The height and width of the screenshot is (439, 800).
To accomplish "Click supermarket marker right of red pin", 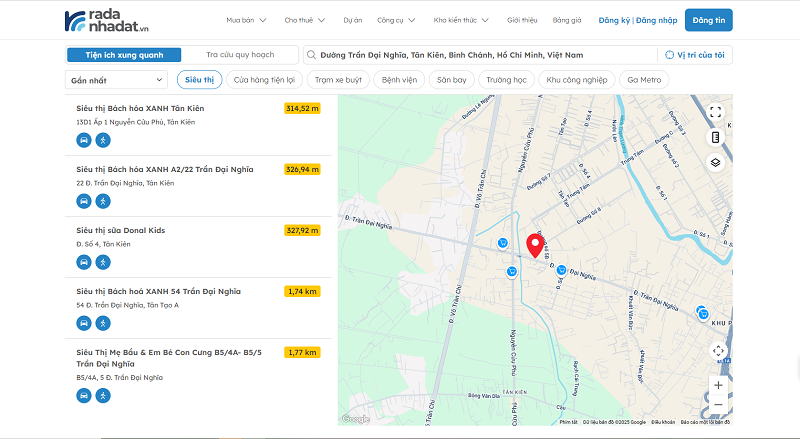I will point(561,270).
